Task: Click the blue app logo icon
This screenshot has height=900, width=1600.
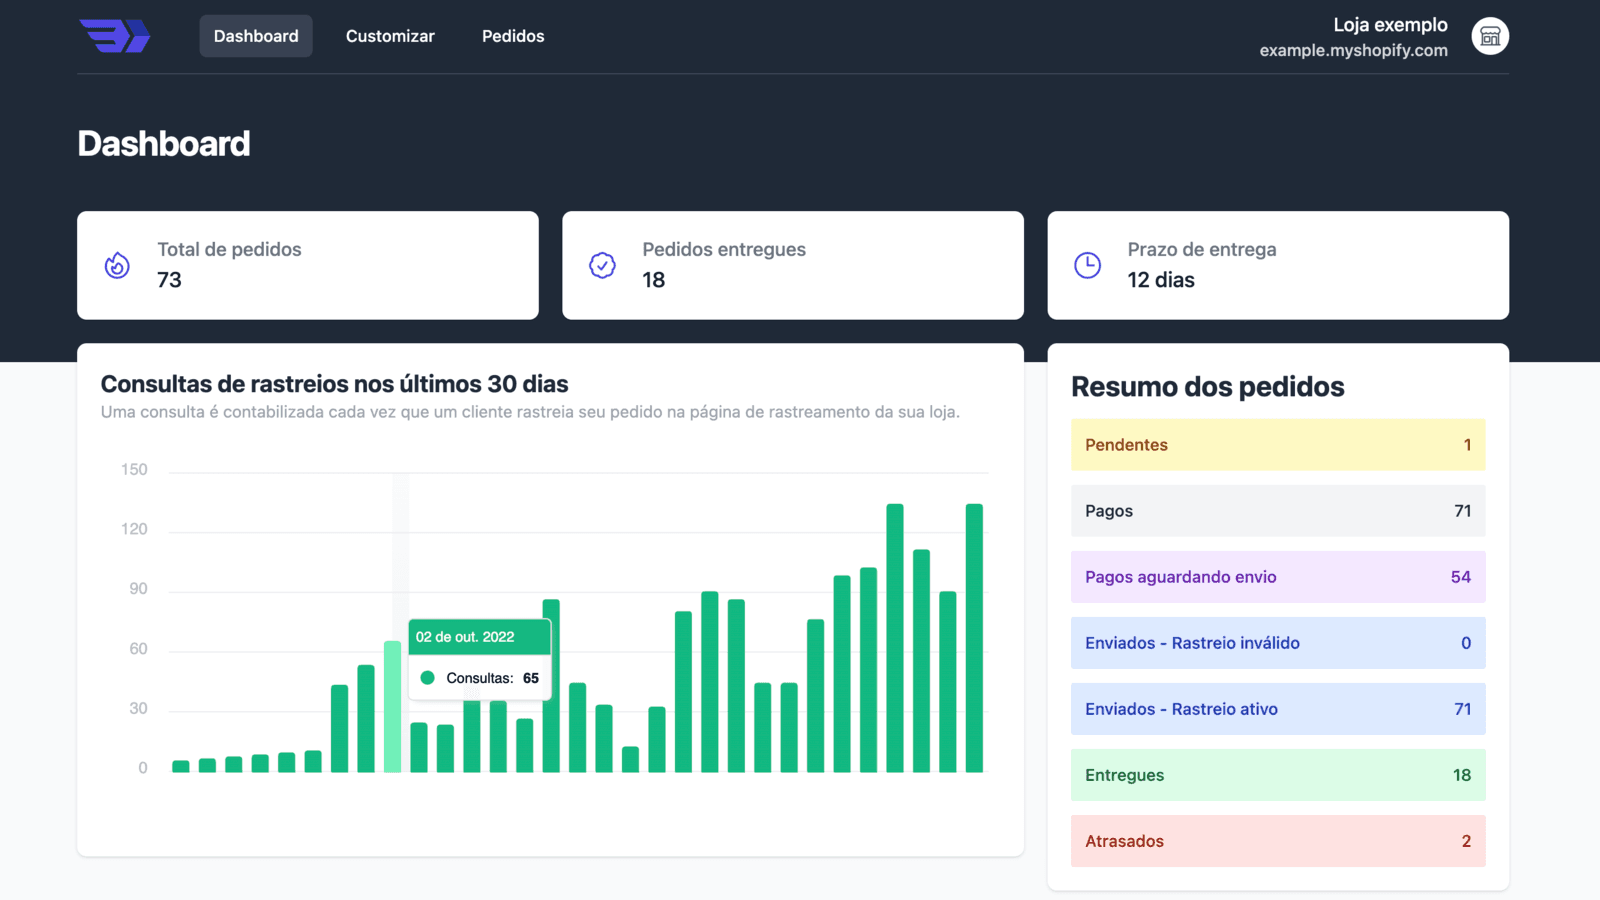Action: click(x=115, y=36)
